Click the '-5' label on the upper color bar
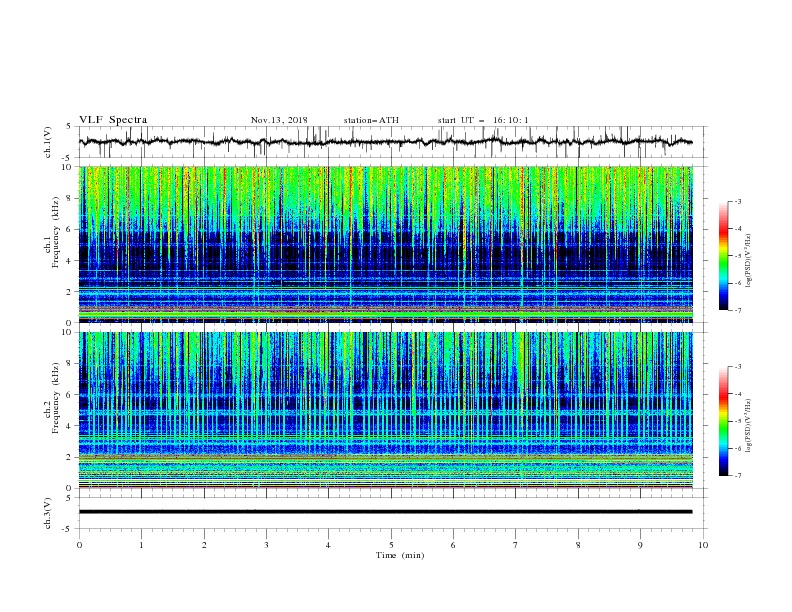The height and width of the screenshot is (612, 792). click(738, 256)
